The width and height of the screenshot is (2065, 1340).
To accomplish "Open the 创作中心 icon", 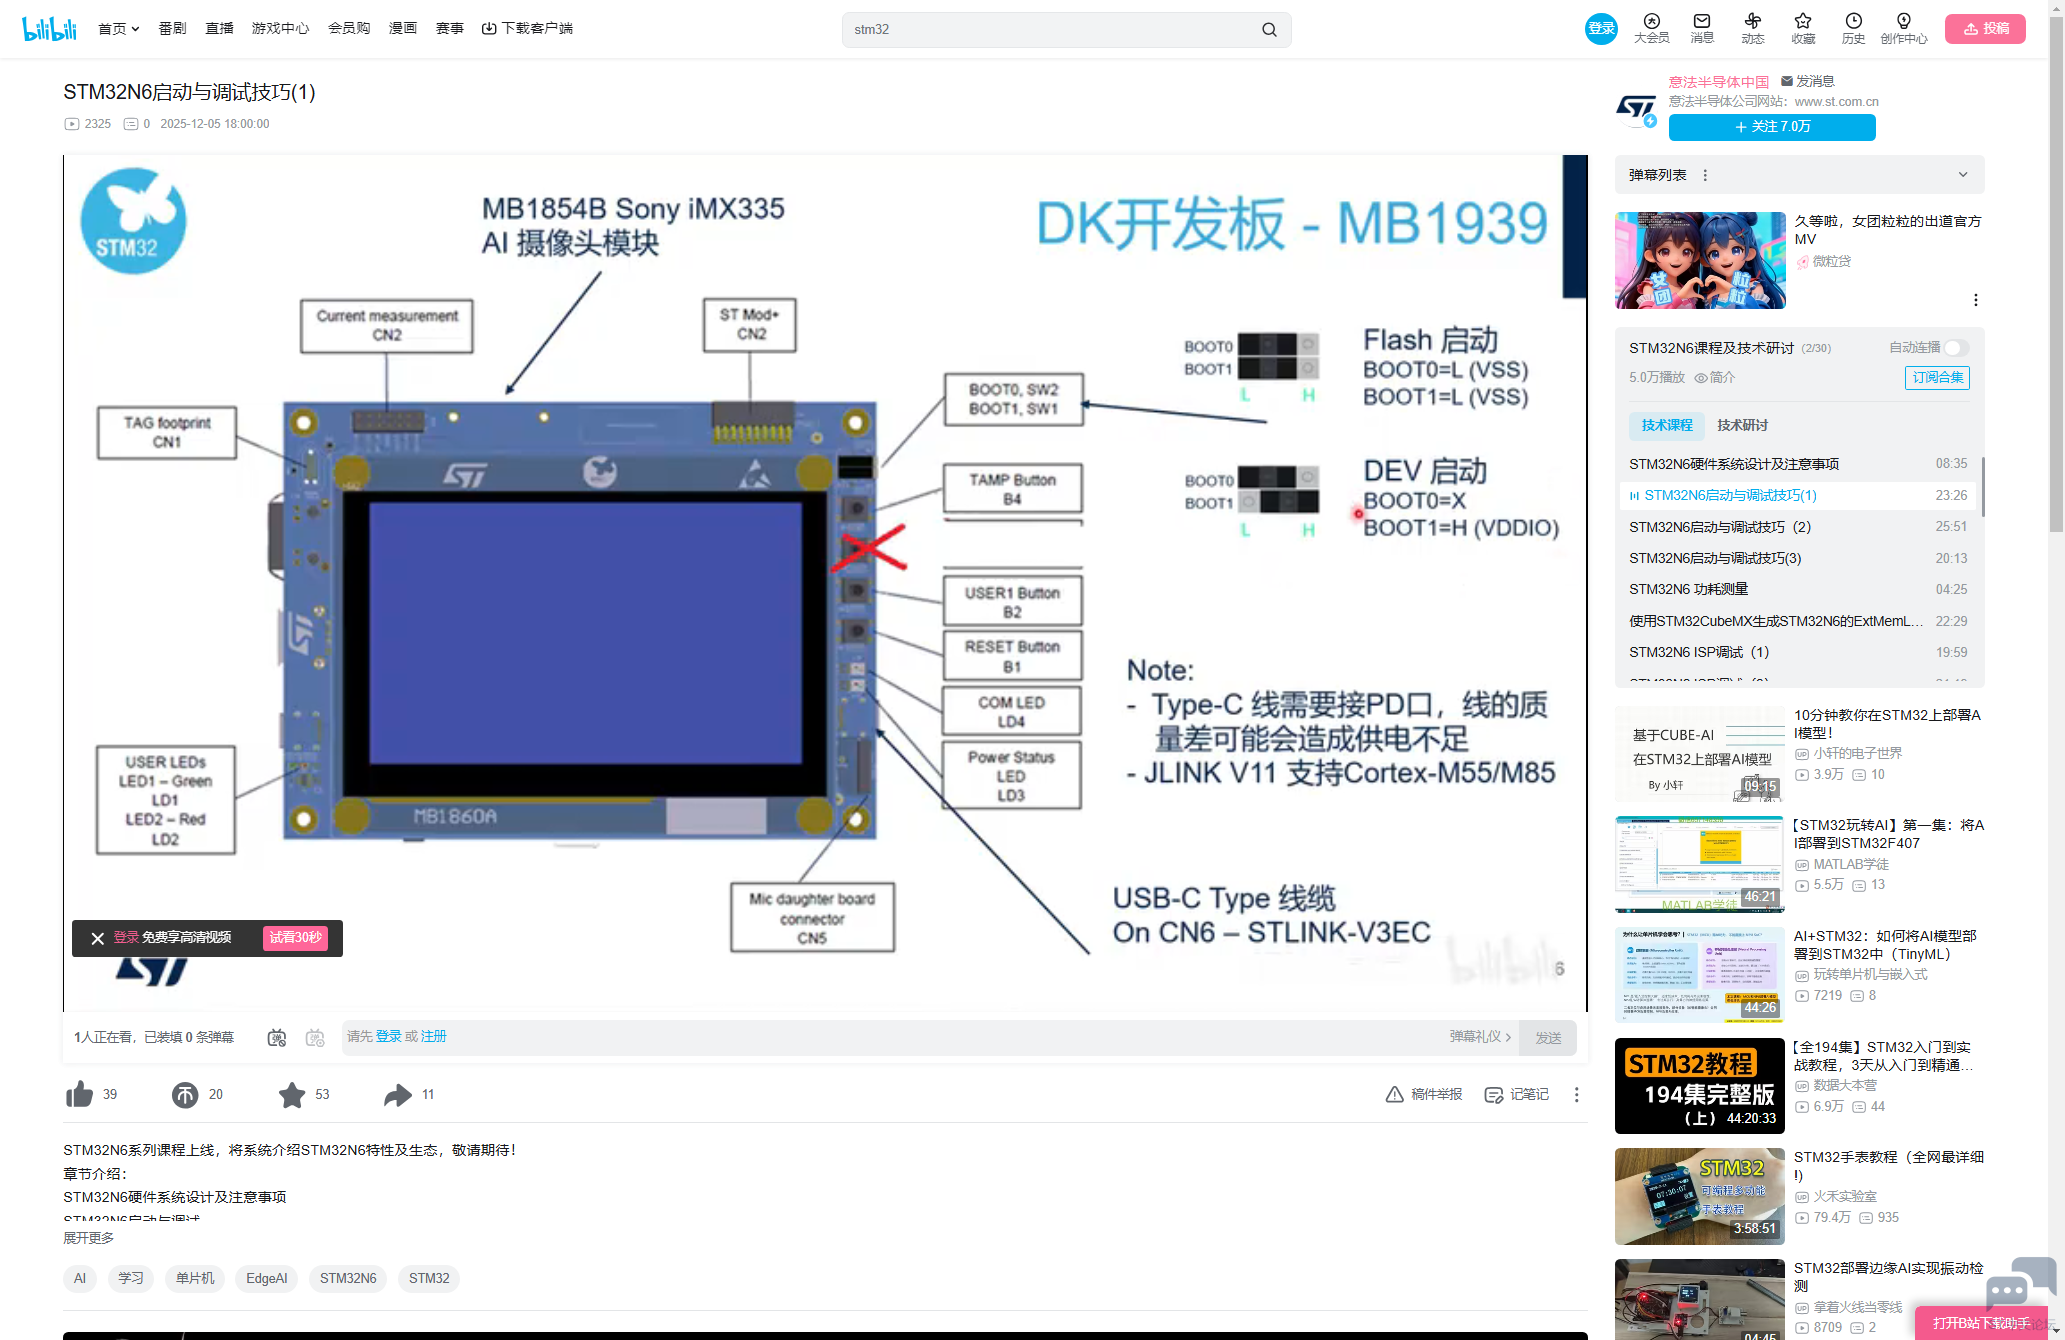I will 1904,28.
